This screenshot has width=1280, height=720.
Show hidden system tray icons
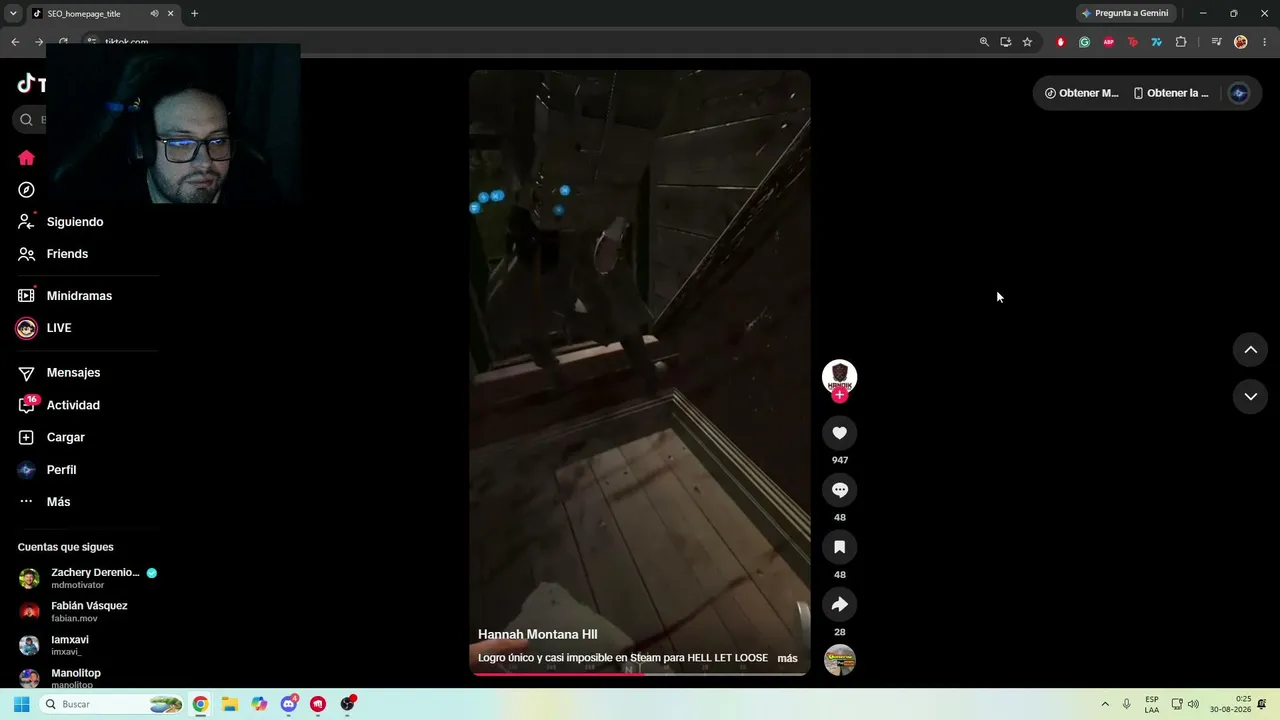point(1105,704)
